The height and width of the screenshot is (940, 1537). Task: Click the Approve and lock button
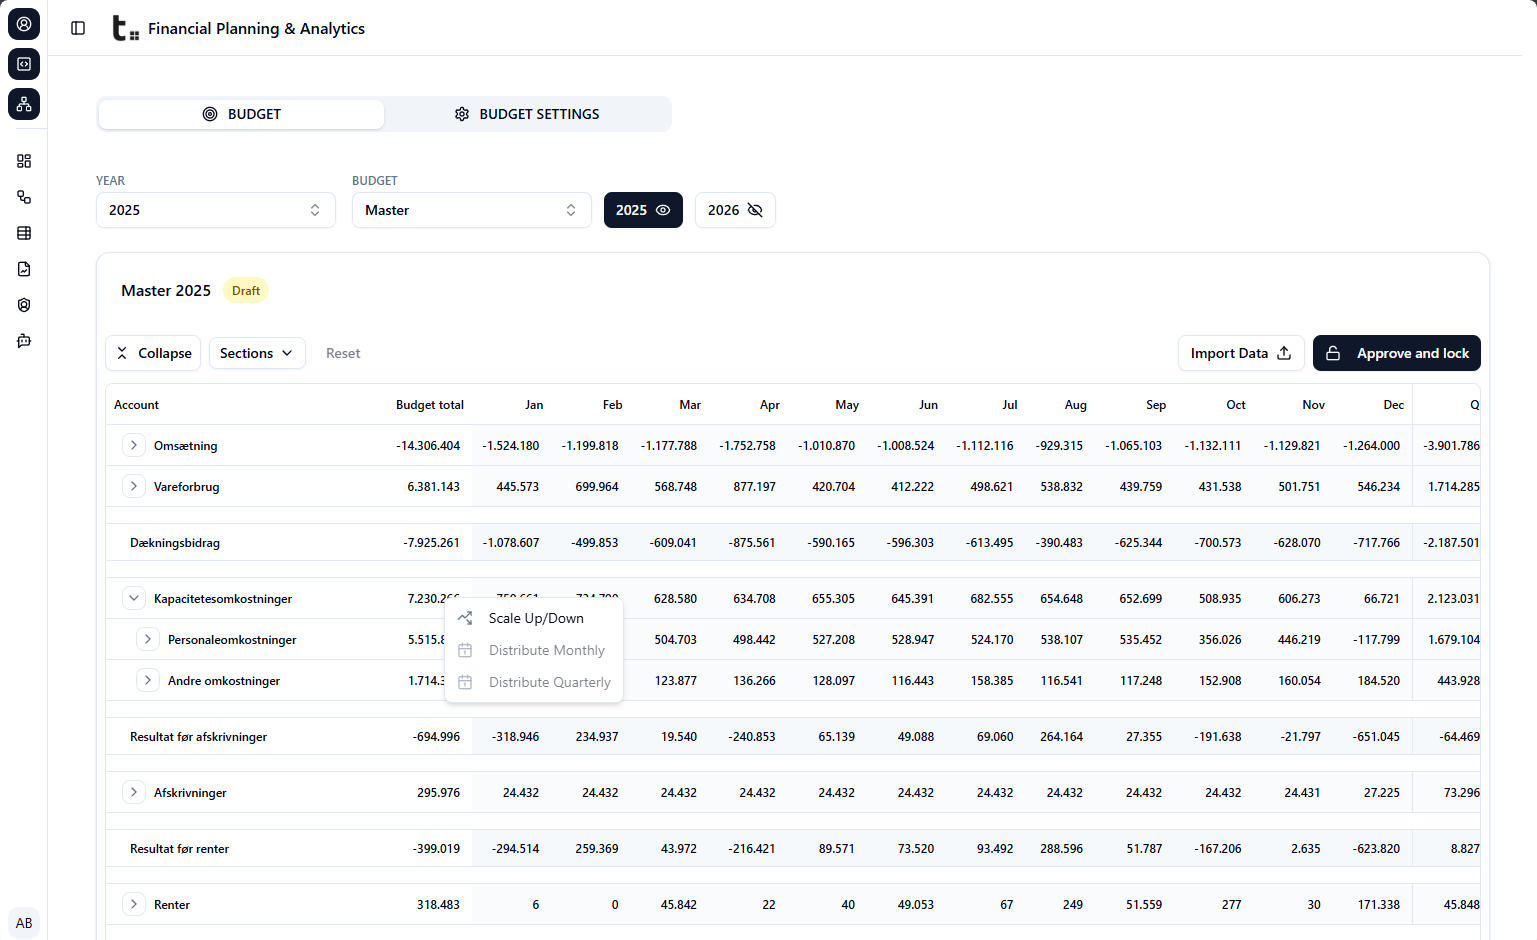point(1396,353)
